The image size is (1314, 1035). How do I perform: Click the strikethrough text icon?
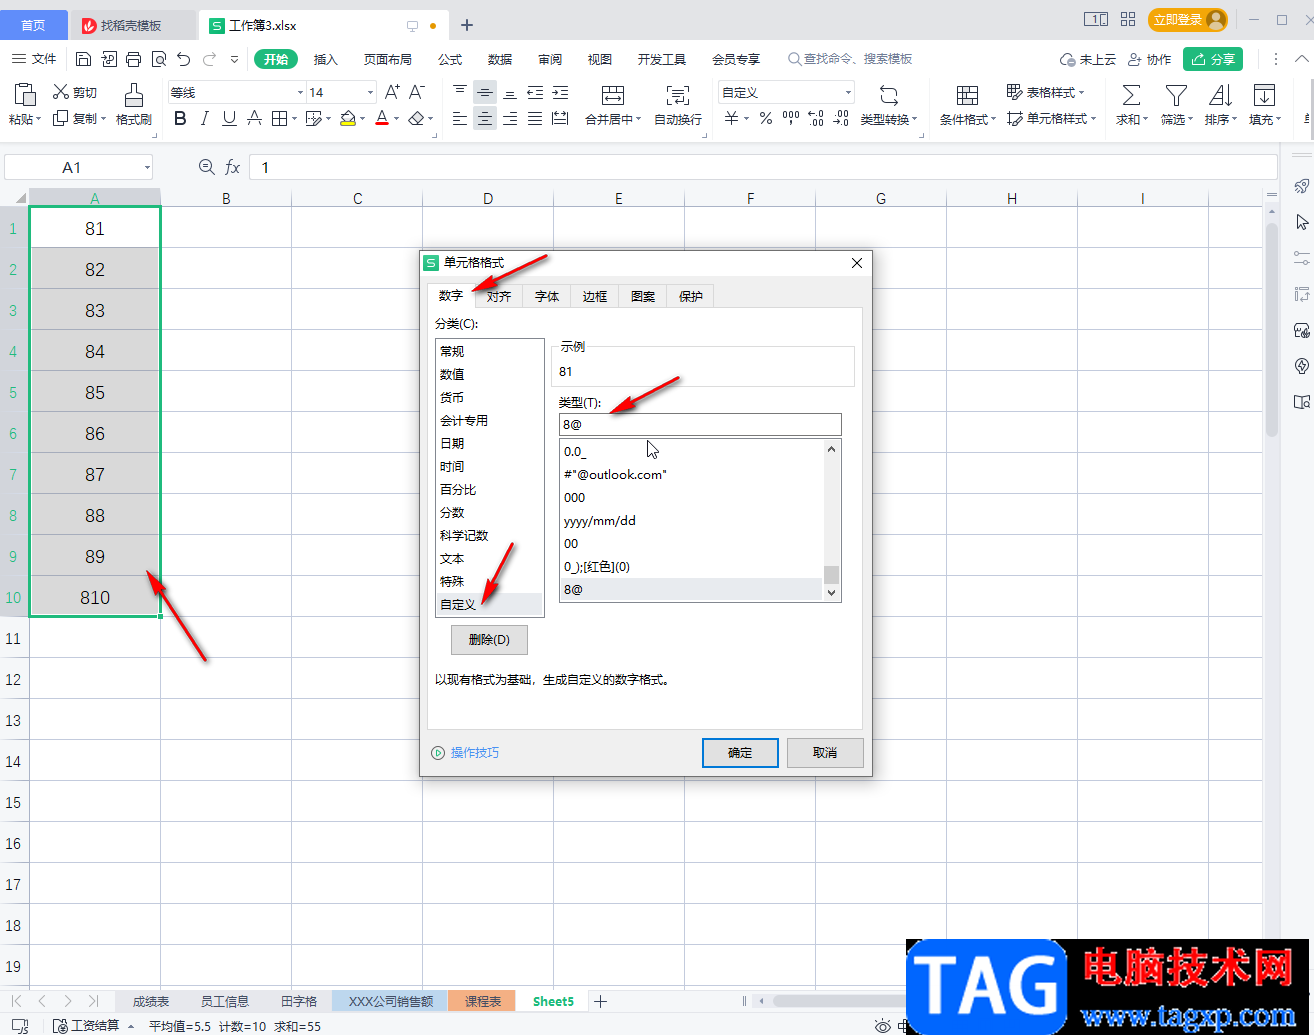pos(254,119)
